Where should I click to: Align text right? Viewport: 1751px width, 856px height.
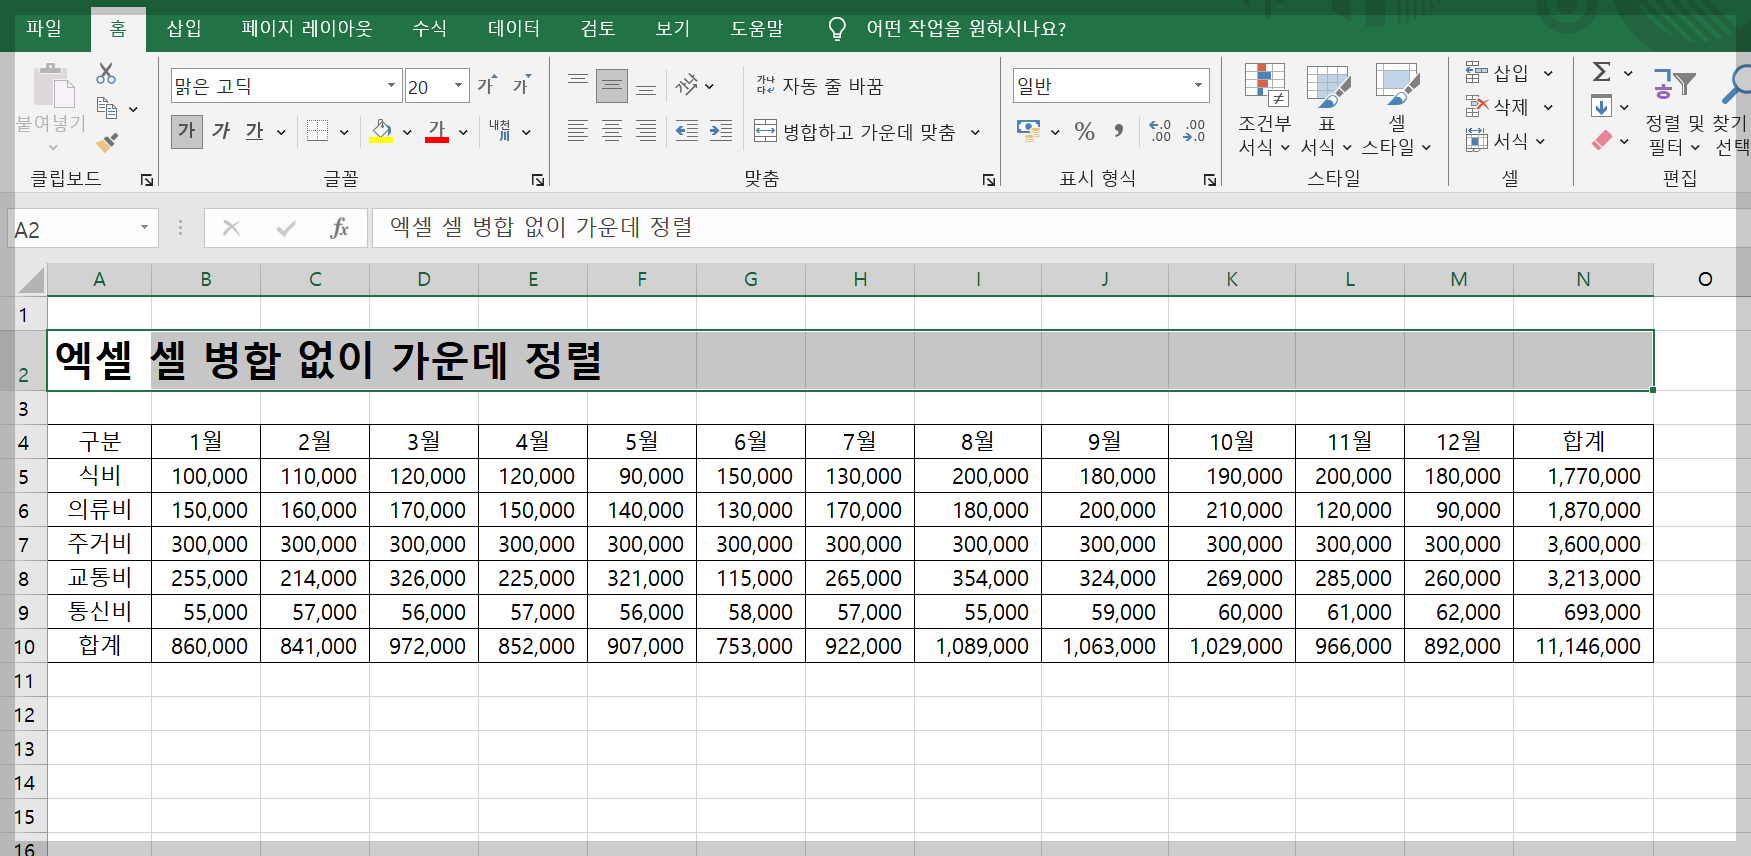point(646,131)
